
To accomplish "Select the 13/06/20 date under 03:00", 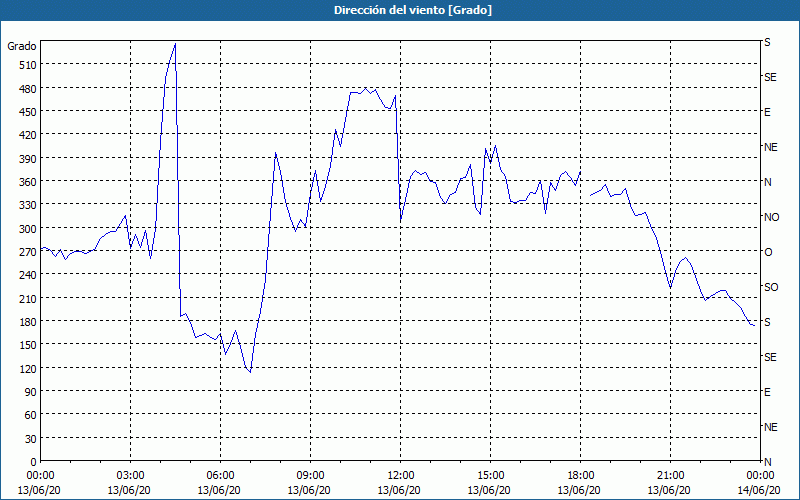I will (130, 490).
